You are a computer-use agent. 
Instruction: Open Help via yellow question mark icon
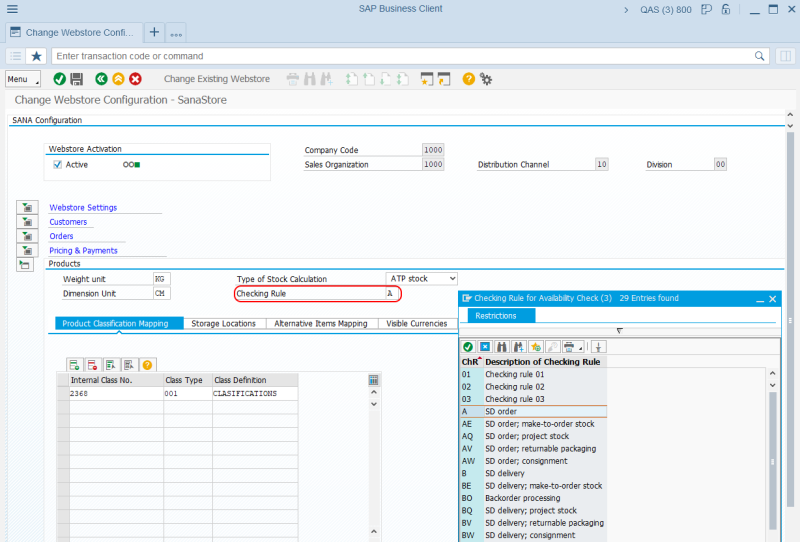coord(468,79)
